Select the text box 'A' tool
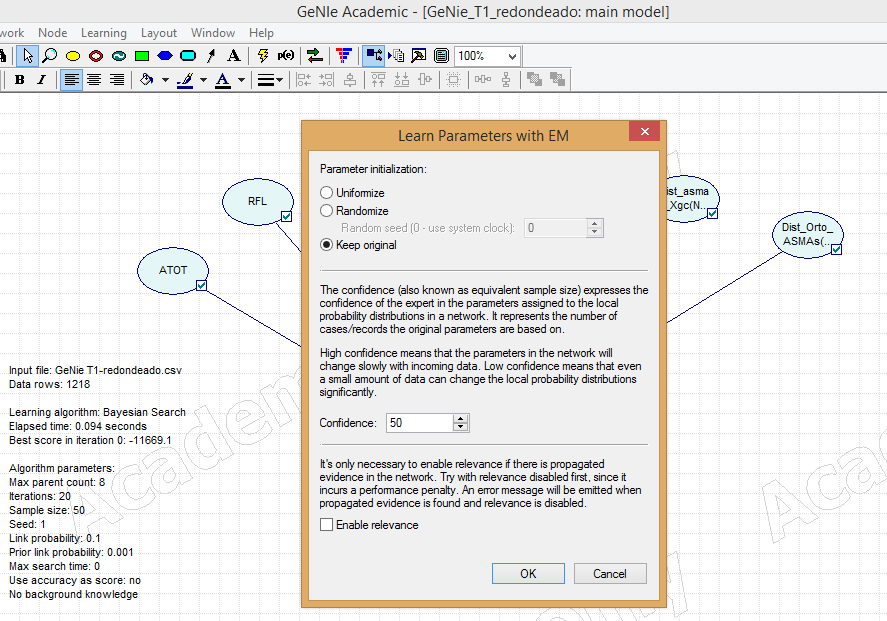 (234, 56)
